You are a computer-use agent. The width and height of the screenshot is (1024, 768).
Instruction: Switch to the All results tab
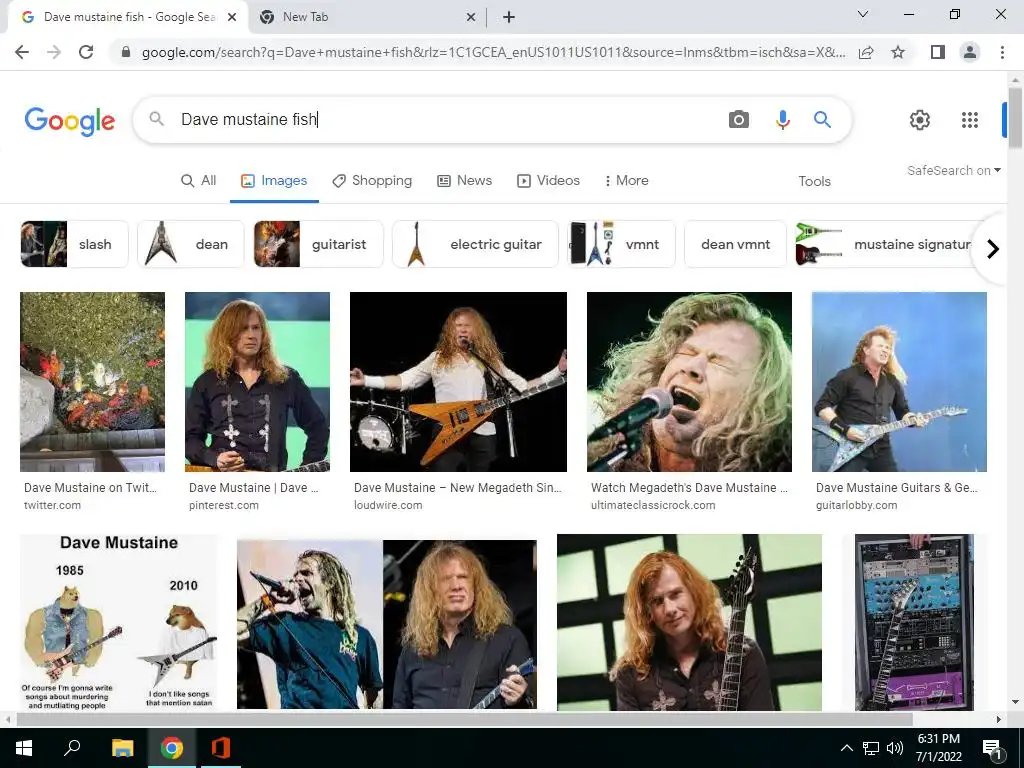(199, 181)
